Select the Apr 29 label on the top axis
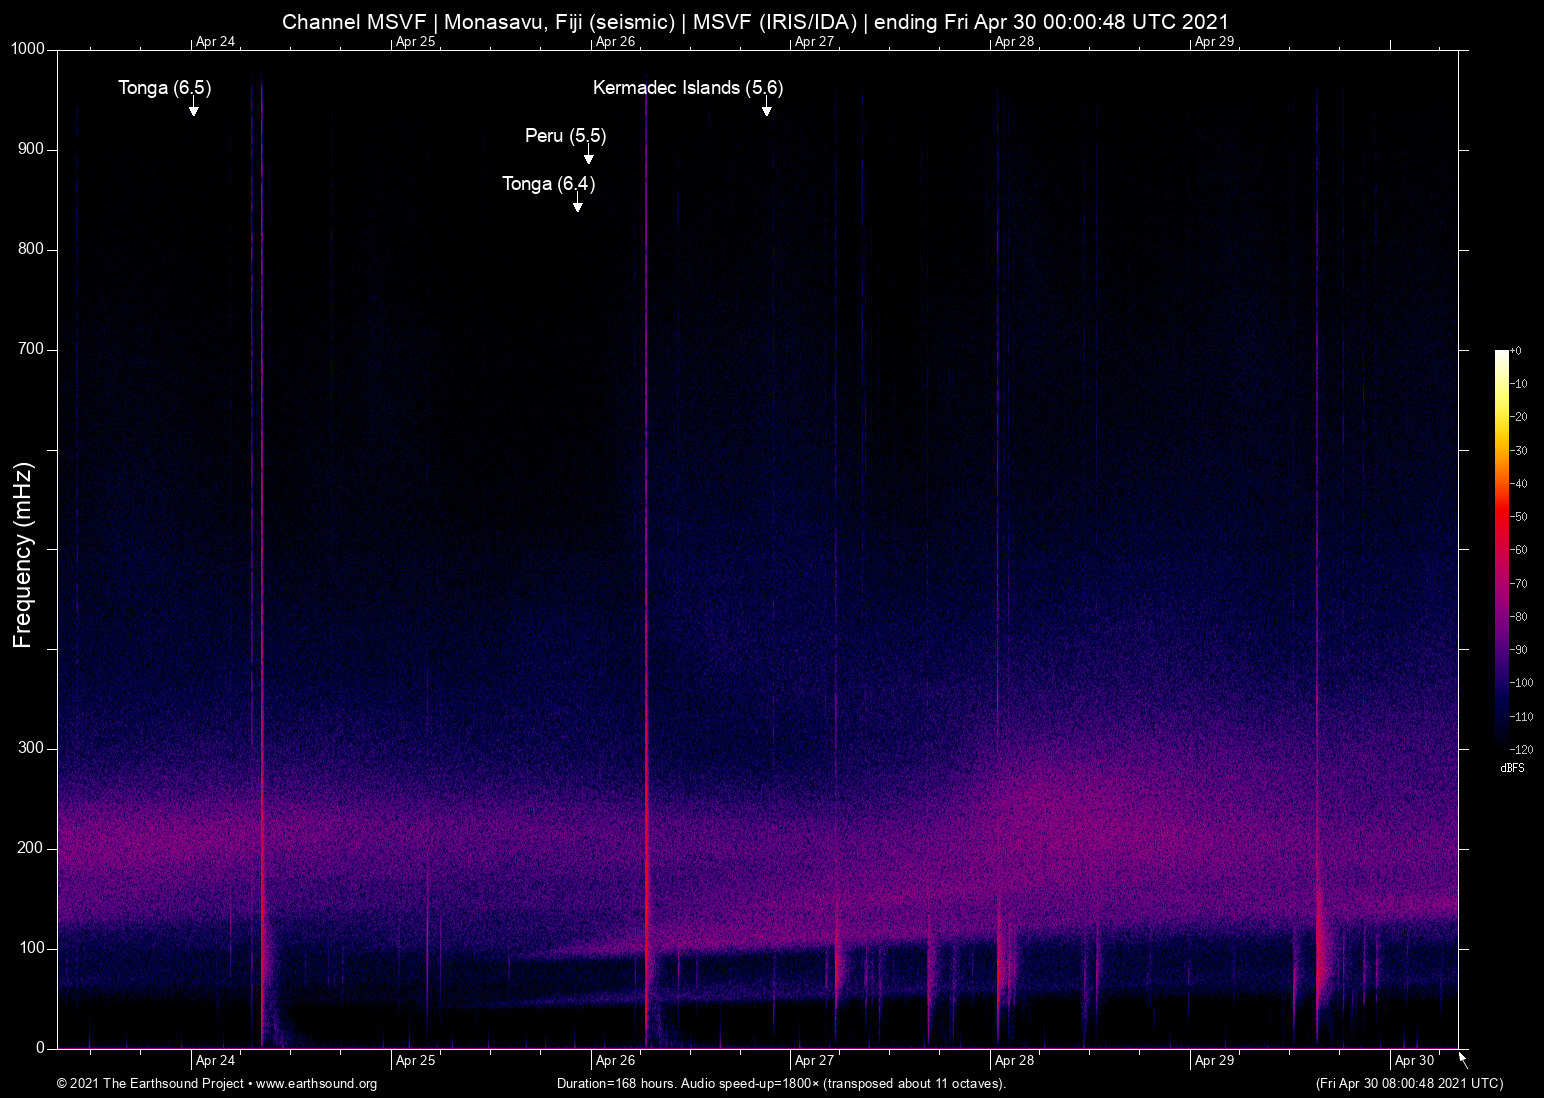Viewport: 1544px width, 1098px height. (1213, 42)
